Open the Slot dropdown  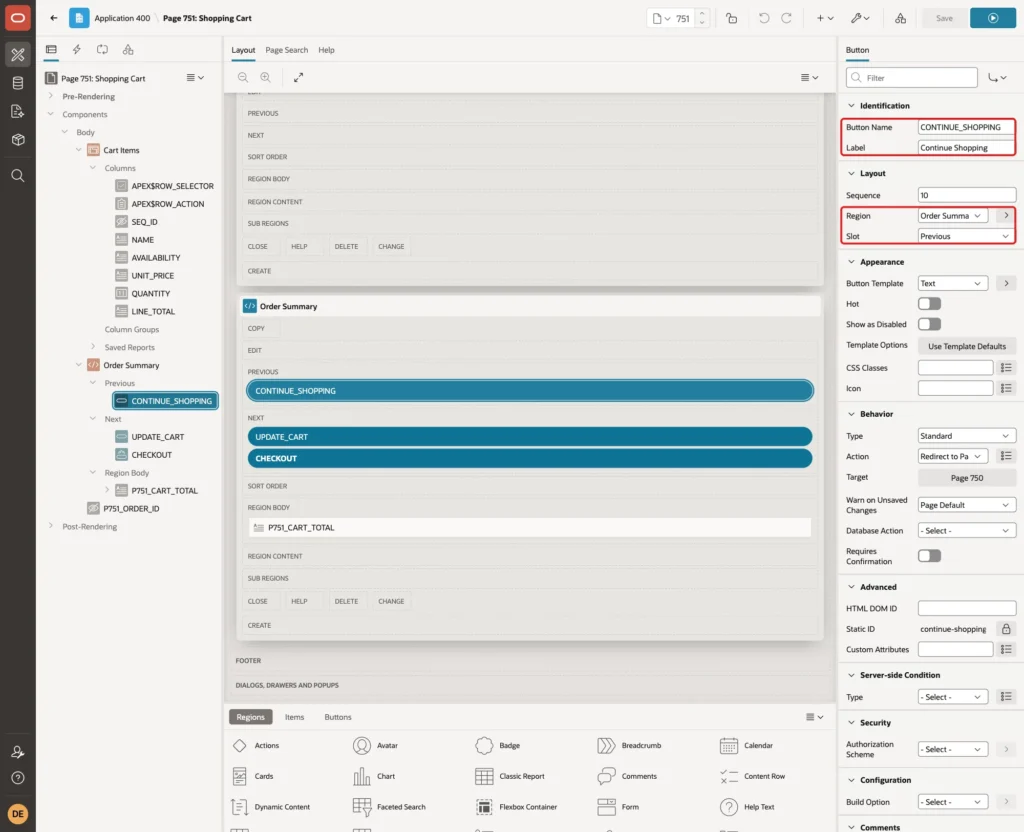tap(966, 236)
